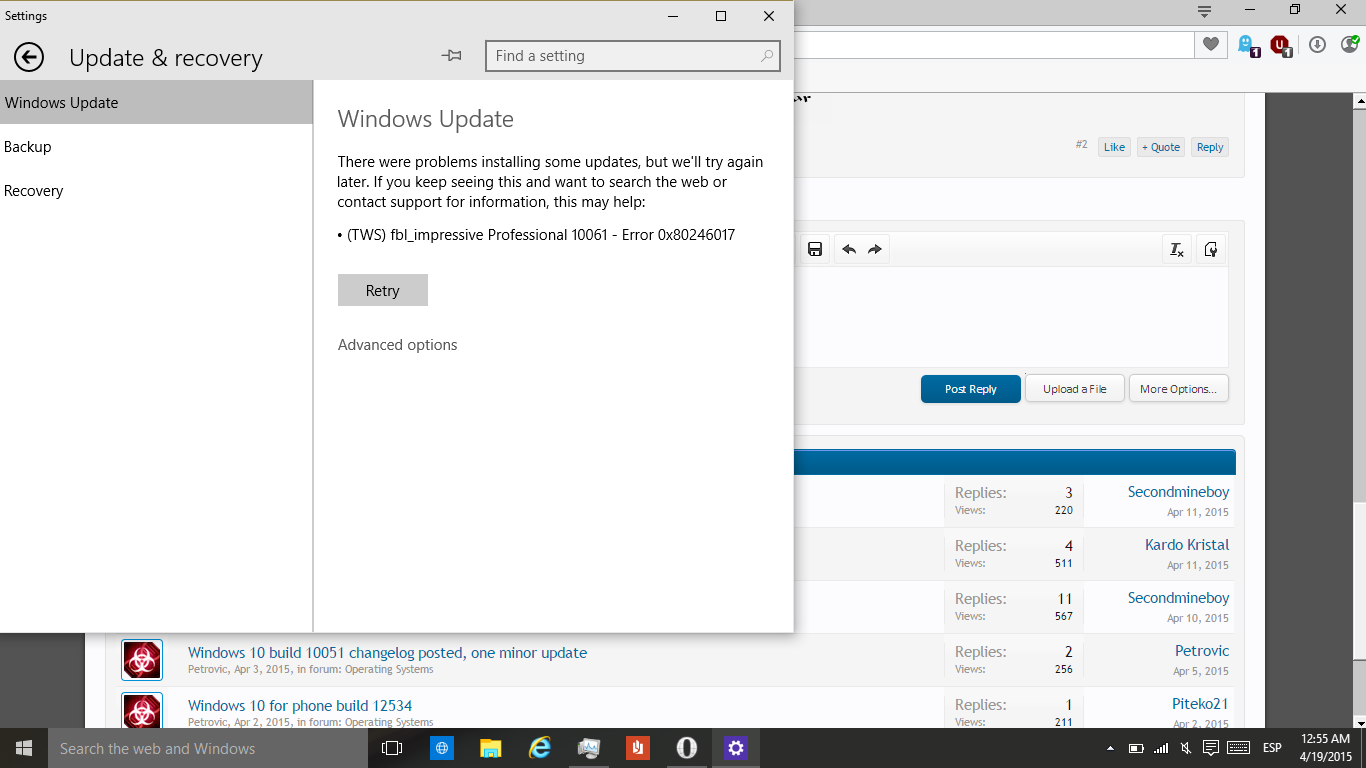Switch to the Opera browser on the taskbar
1366x768 pixels.
(x=687, y=748)
